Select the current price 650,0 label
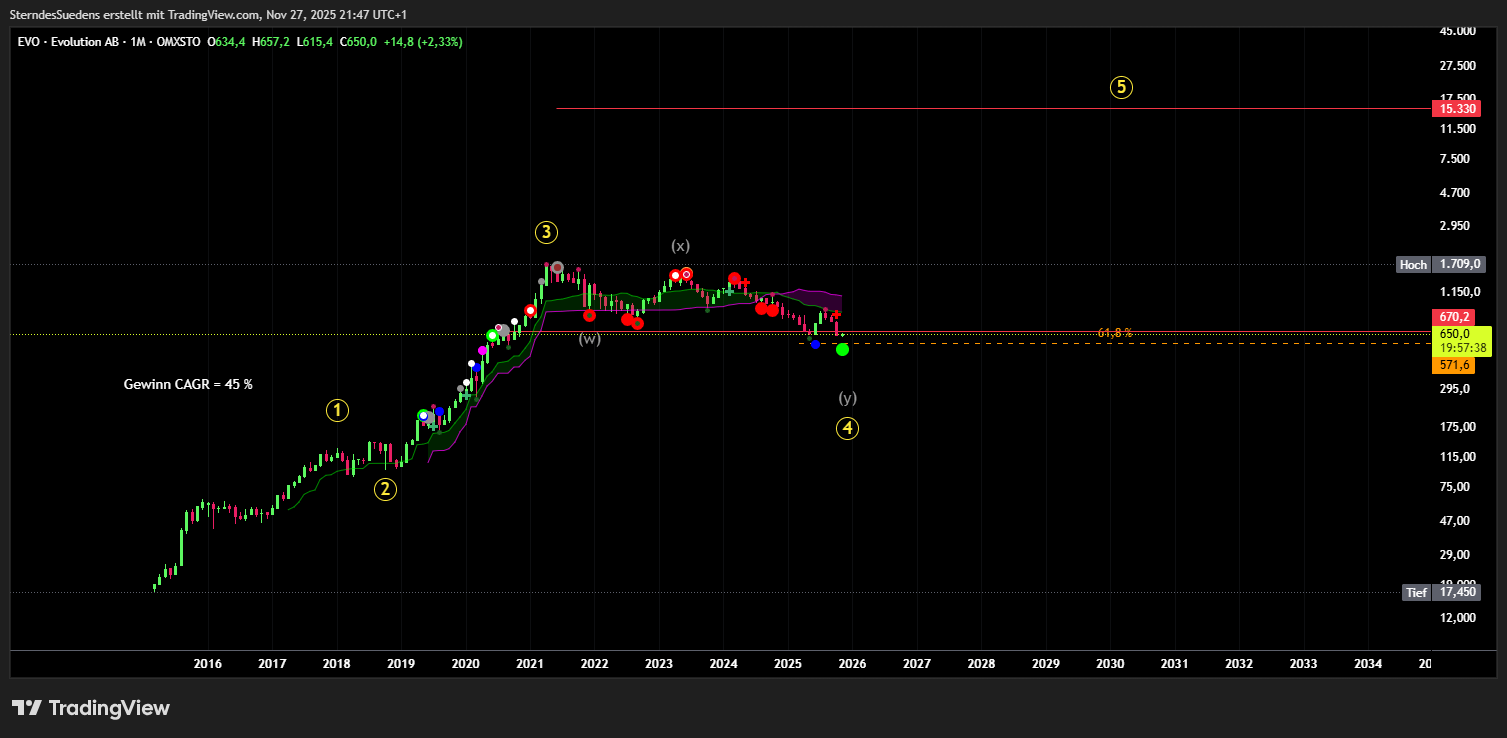The width and height of the screenshot is (1507, 738). pyautogui.click(x=1455, y=334)
